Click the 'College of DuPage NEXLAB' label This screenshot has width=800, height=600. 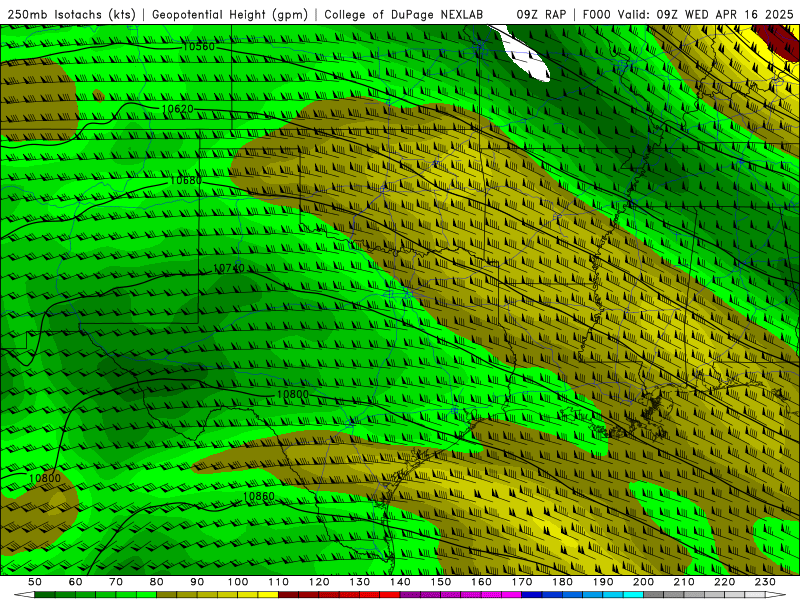(x=403, y=14)
